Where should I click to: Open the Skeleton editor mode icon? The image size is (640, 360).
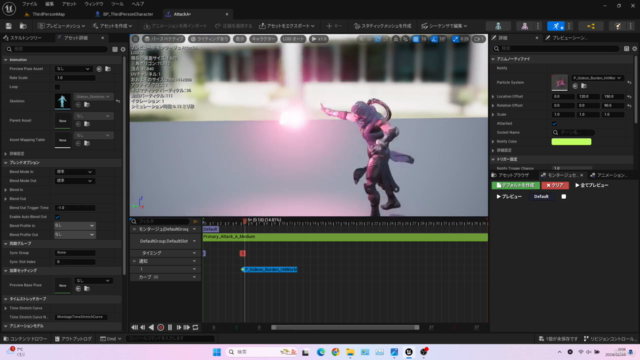pos(498,26)
